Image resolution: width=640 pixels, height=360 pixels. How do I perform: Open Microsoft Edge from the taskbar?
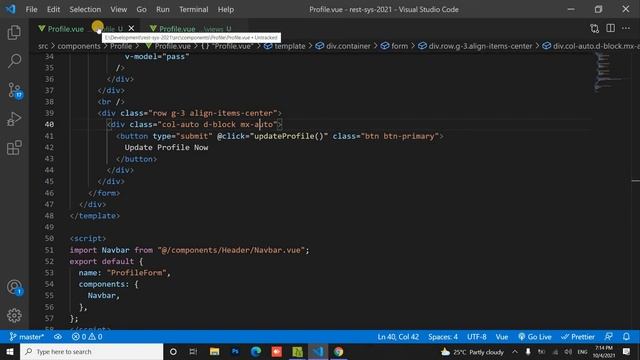tap(256, 351)
